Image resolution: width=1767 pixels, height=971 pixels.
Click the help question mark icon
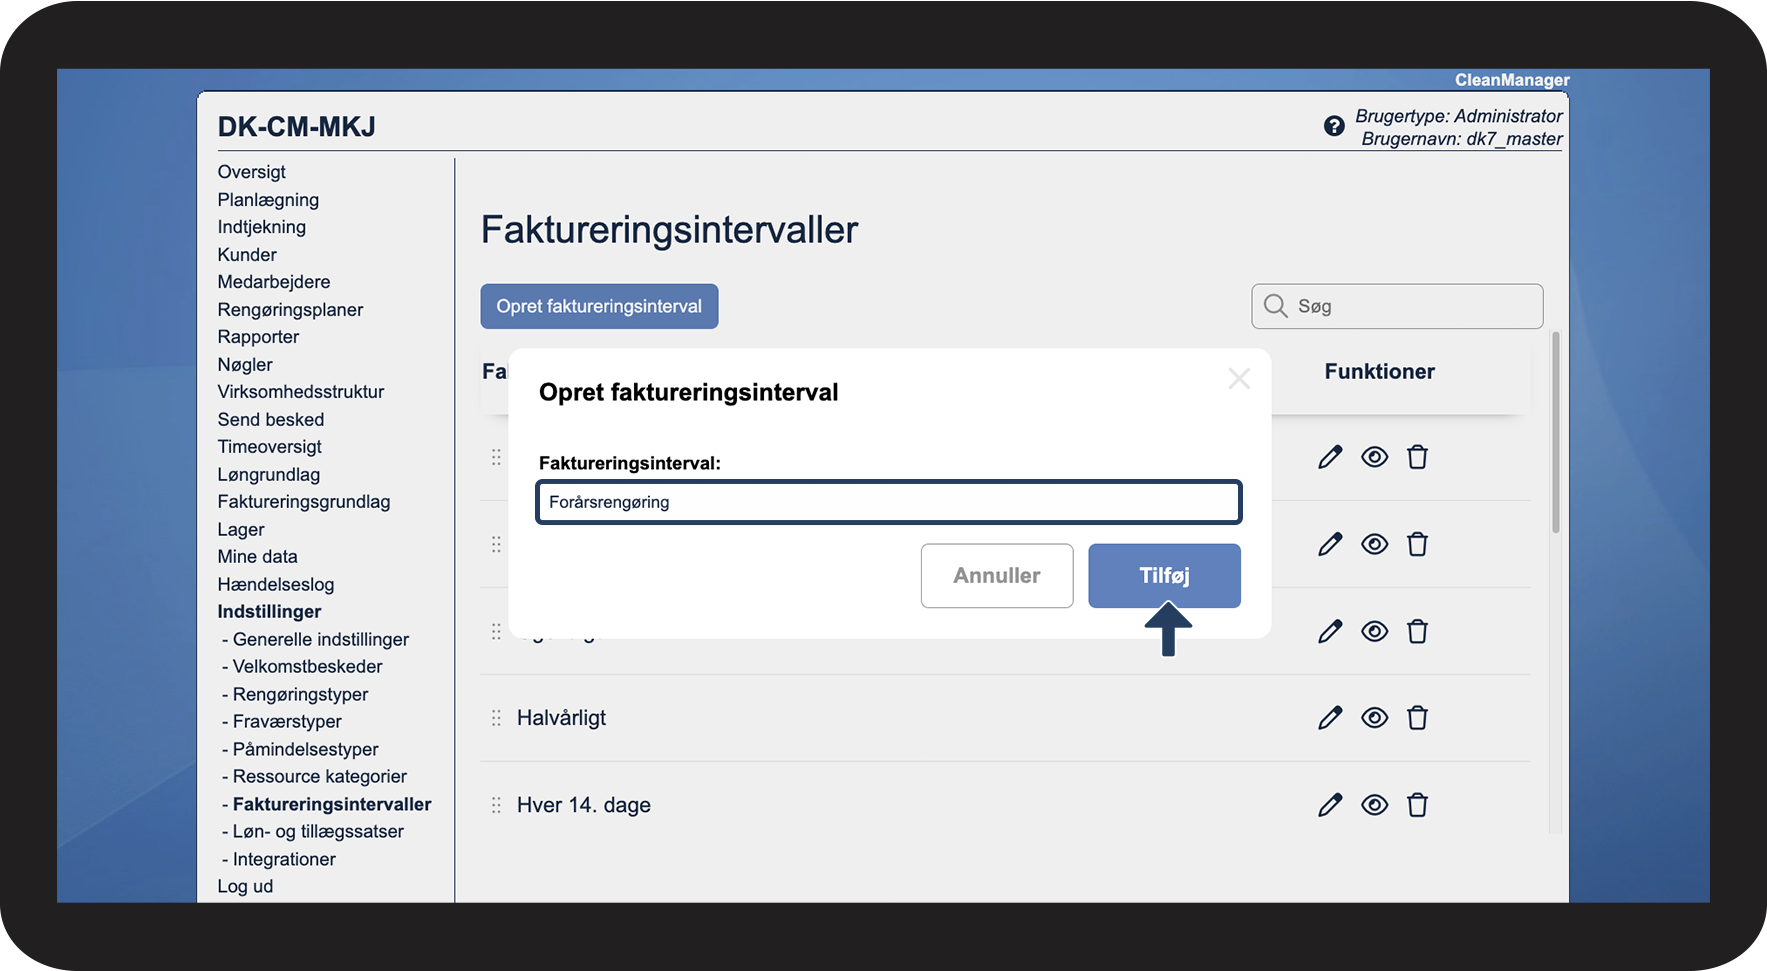point(1333,126)
